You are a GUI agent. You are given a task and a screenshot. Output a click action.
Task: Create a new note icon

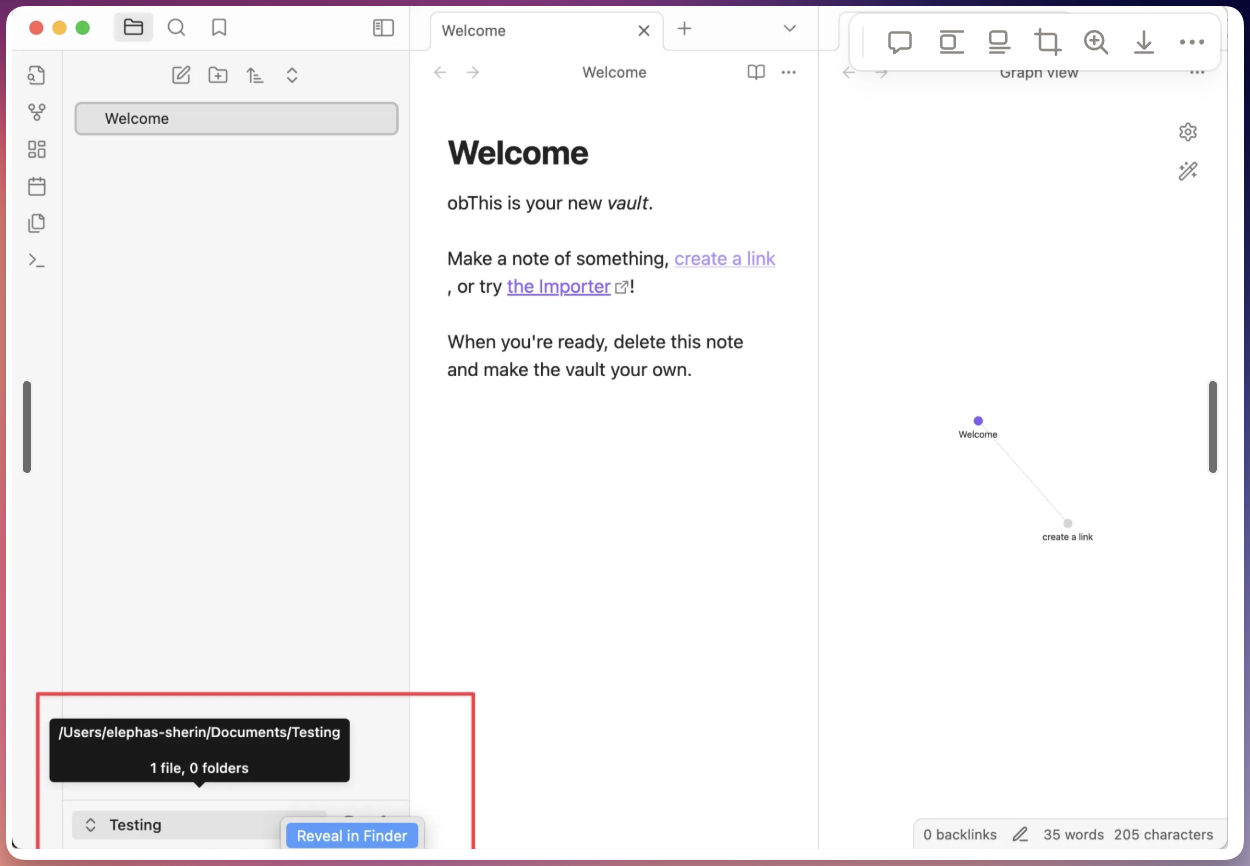coord(181,75)
